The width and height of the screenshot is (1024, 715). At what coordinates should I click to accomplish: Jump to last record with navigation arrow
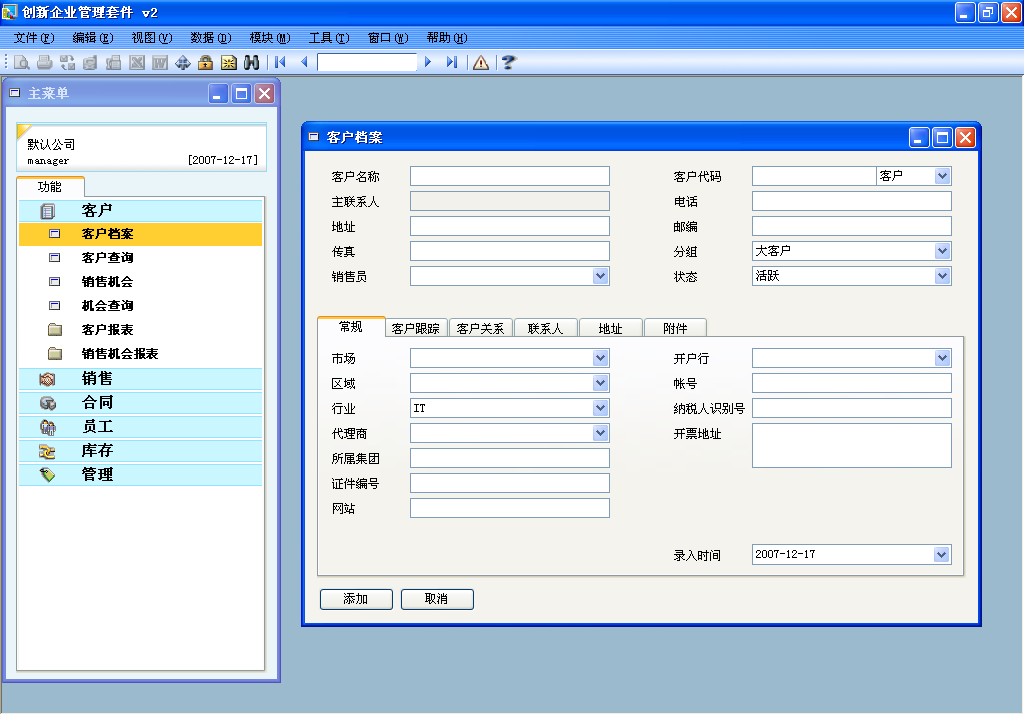coord(452,62)
